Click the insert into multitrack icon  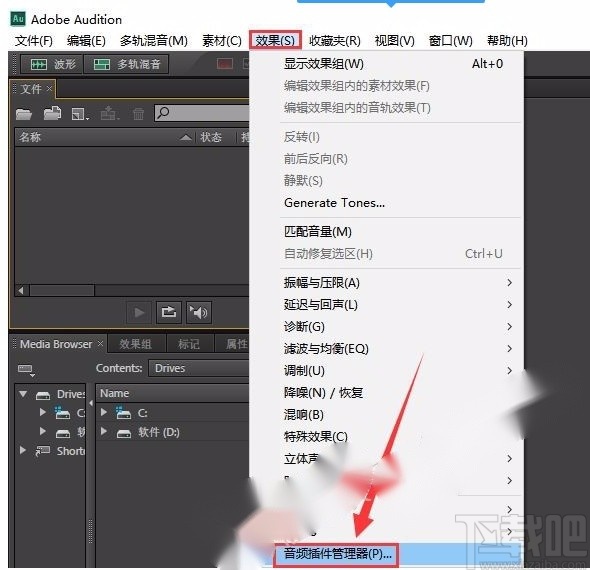[x=109, y=113]
